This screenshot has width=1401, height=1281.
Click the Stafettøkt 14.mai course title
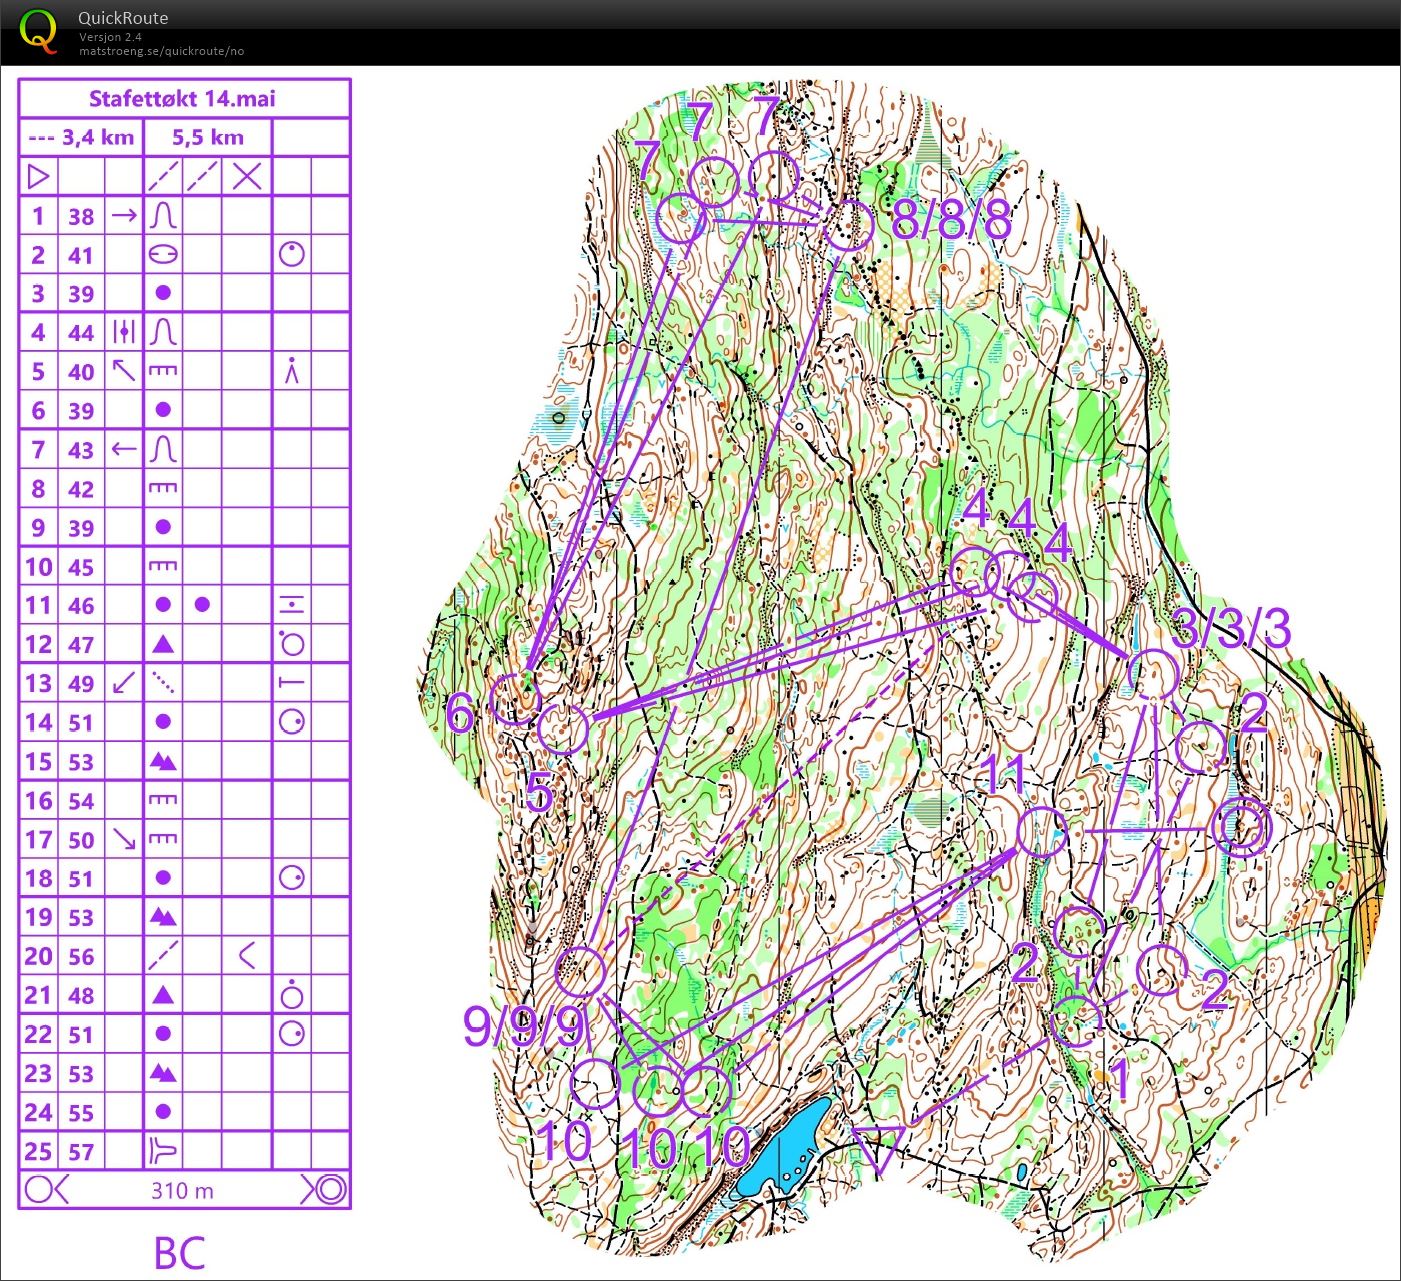[182, 98]
